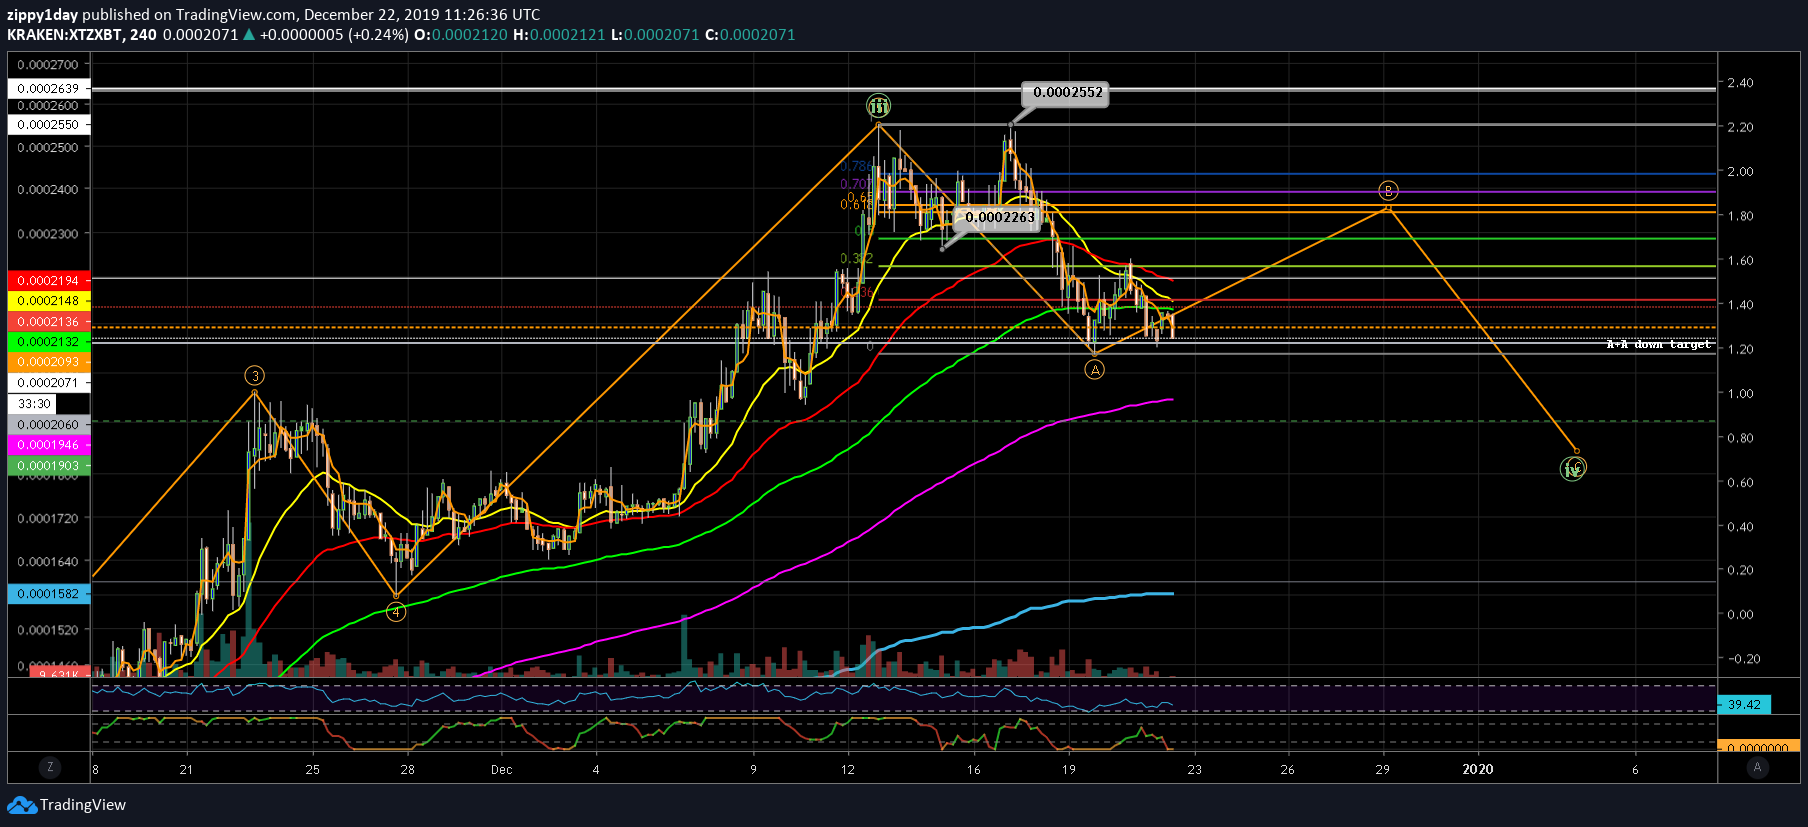The width and height of the screenshot is (1808, 827).
Task: Click the 0.0002550 white price label
Action: tap(48, 125)
